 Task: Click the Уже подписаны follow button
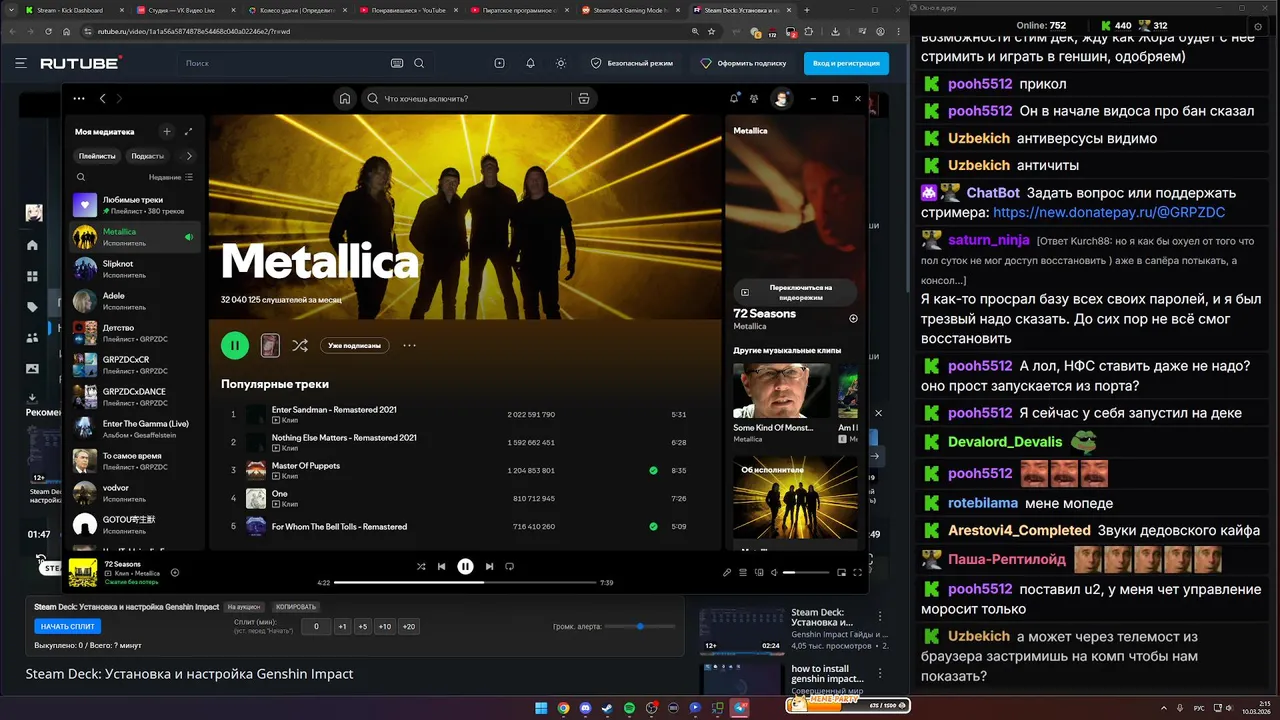tap(354, 345)
